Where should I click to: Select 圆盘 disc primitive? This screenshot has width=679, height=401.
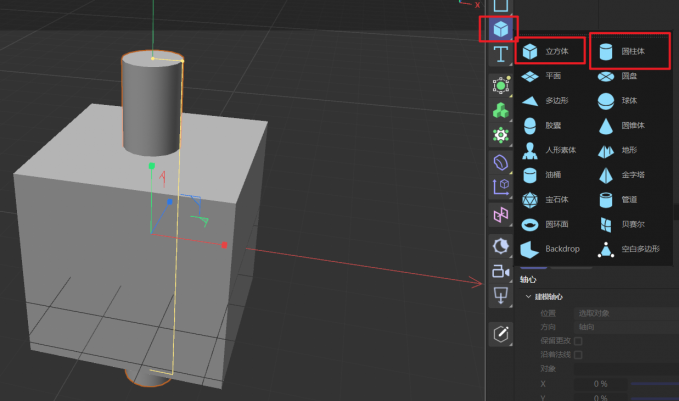pyautogui.click(x=618, y=76)
